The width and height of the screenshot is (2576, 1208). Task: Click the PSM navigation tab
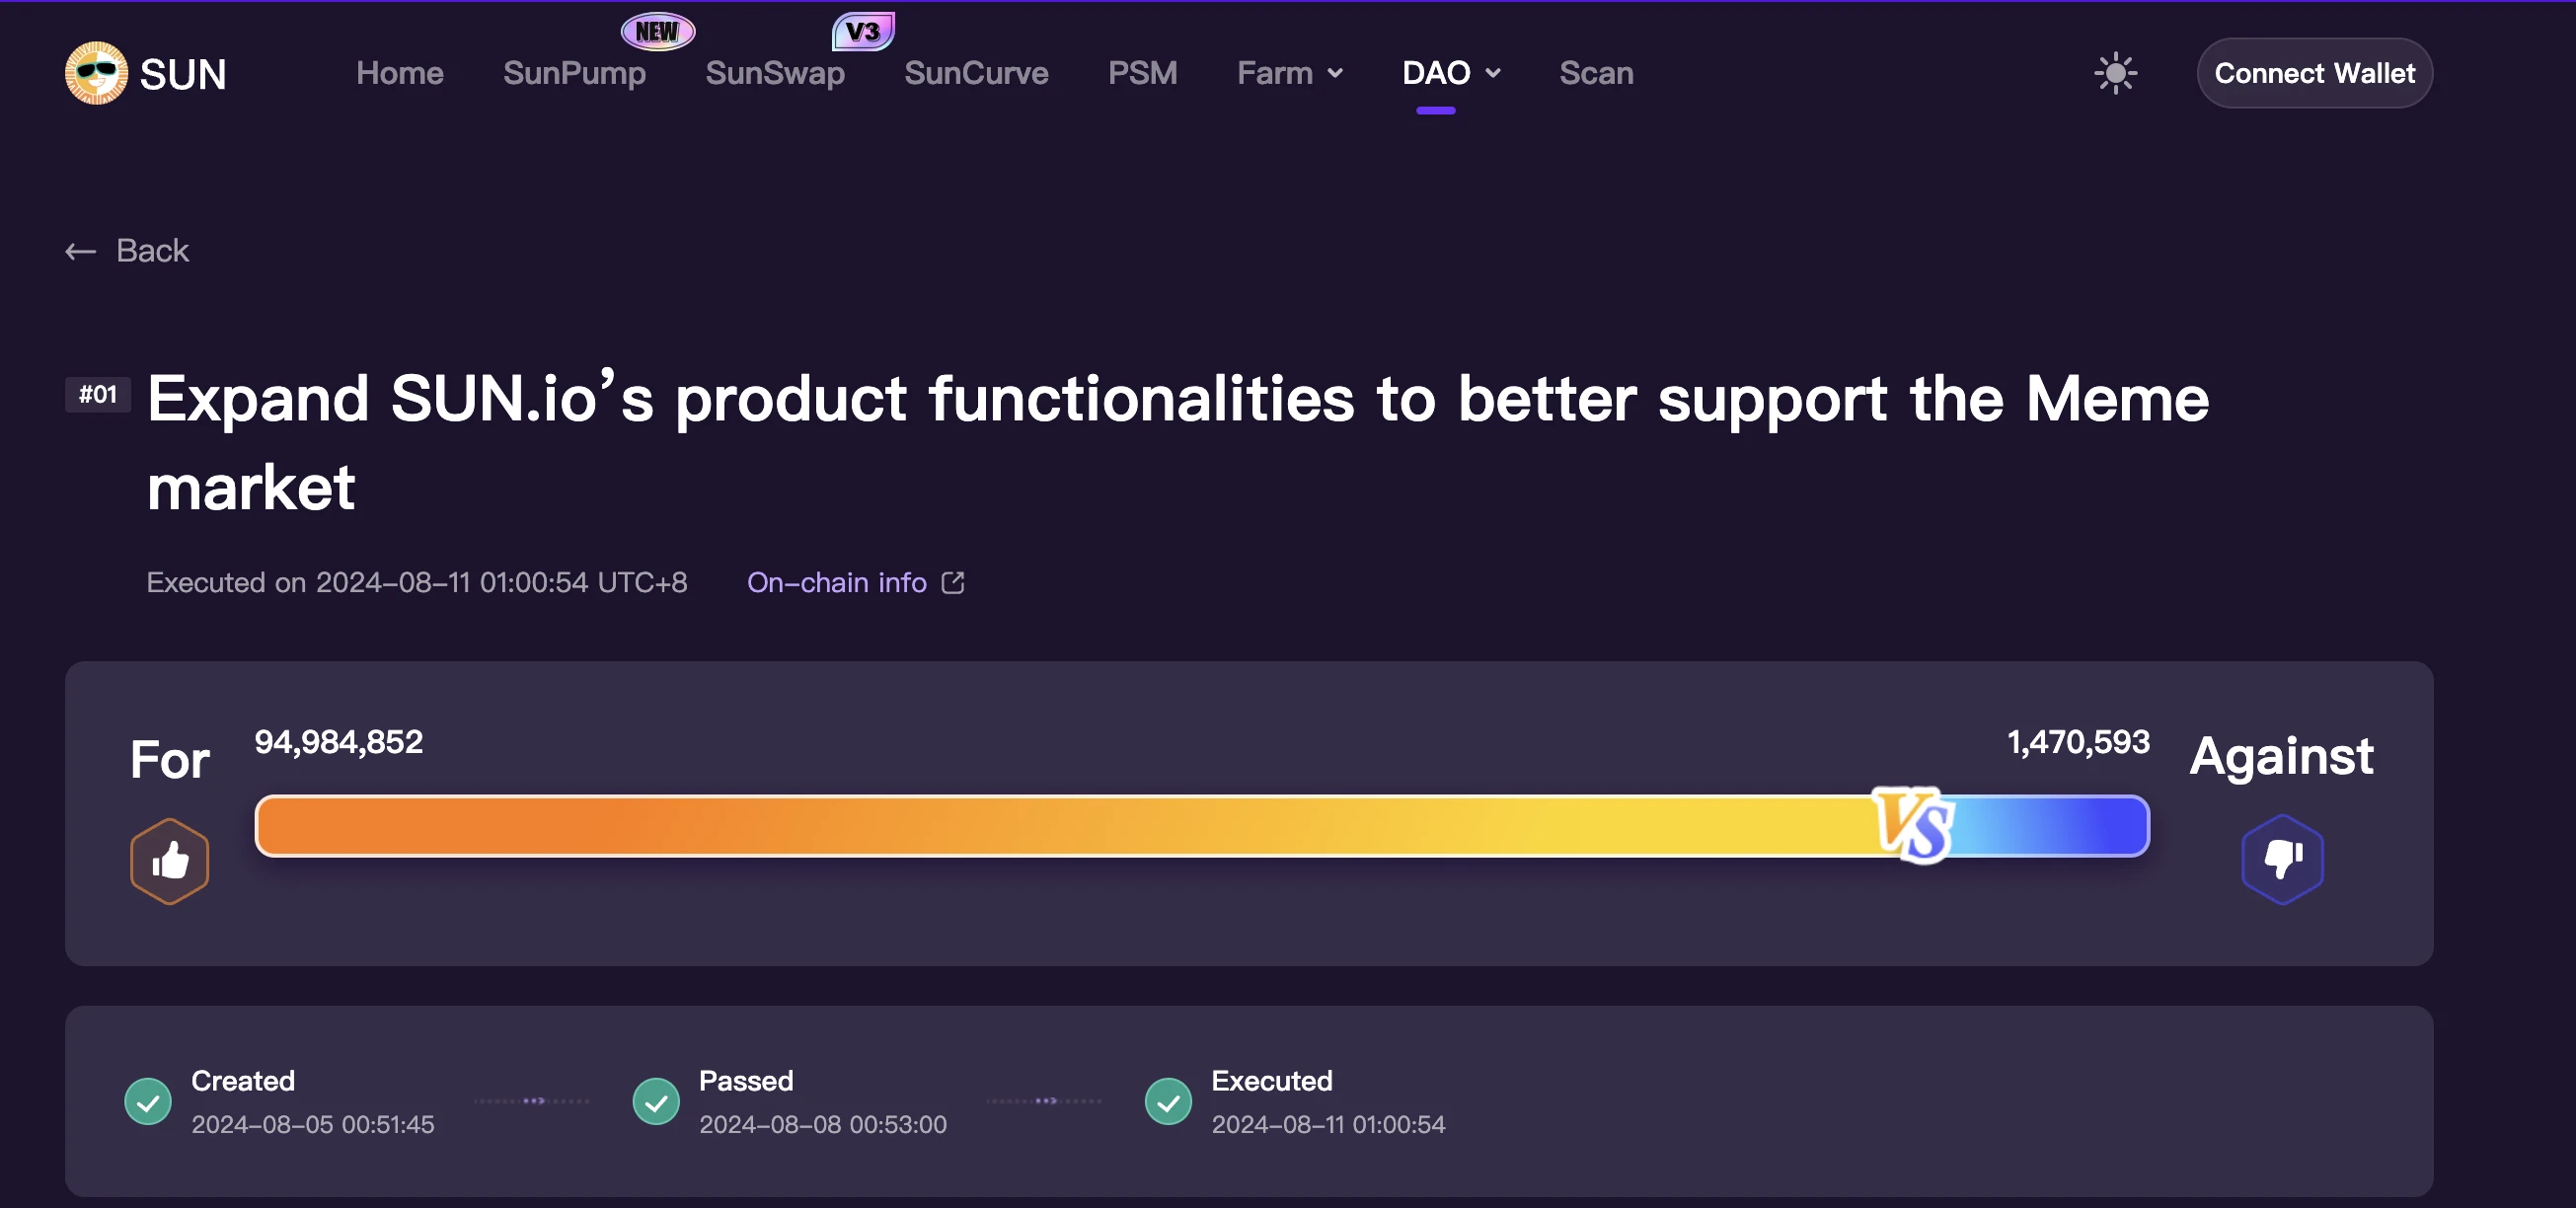coord(1142,71)
